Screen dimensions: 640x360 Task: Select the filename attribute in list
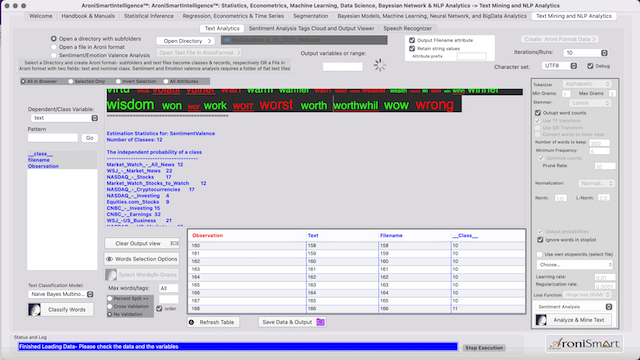(x=39, y=160)
